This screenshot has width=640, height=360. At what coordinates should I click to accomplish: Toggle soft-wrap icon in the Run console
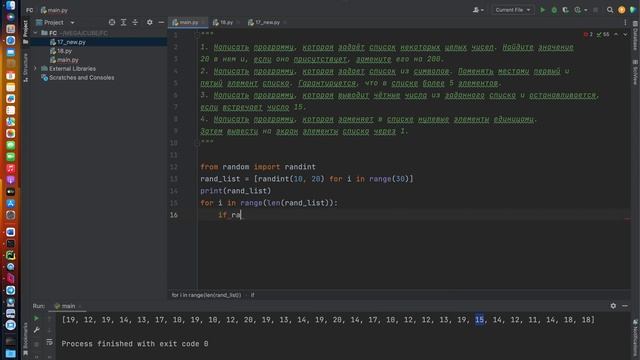(x=49, y=342)
